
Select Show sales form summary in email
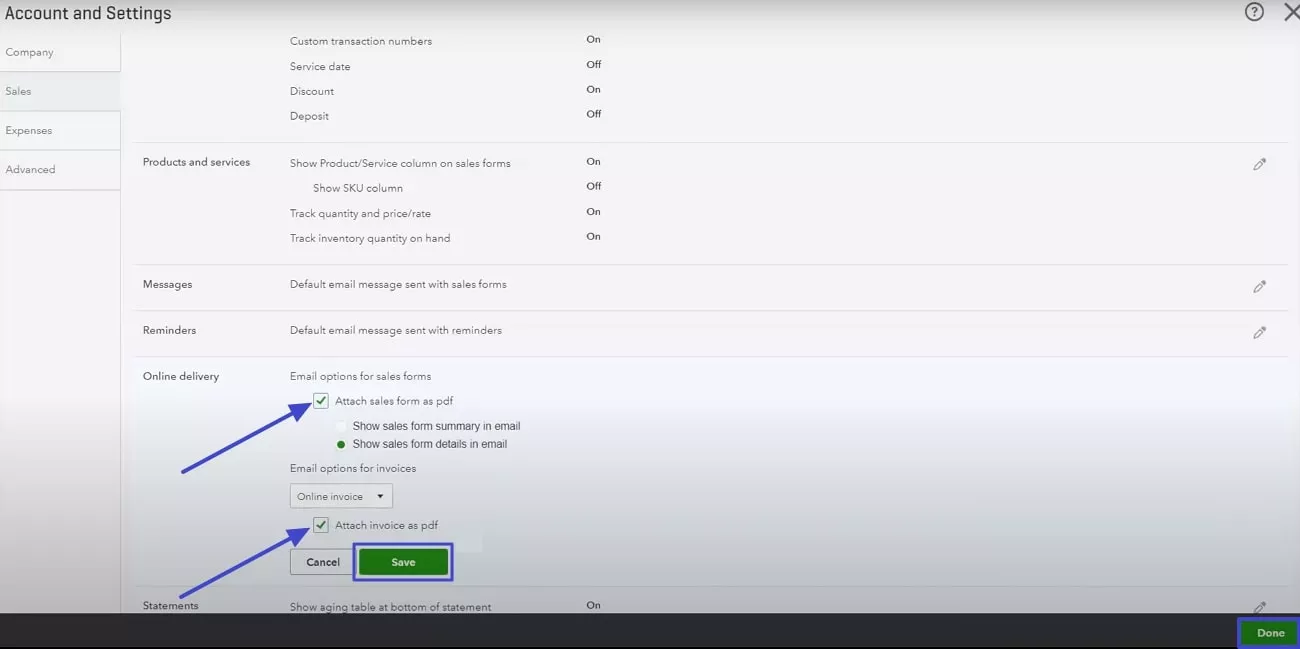tap(341, 426)
